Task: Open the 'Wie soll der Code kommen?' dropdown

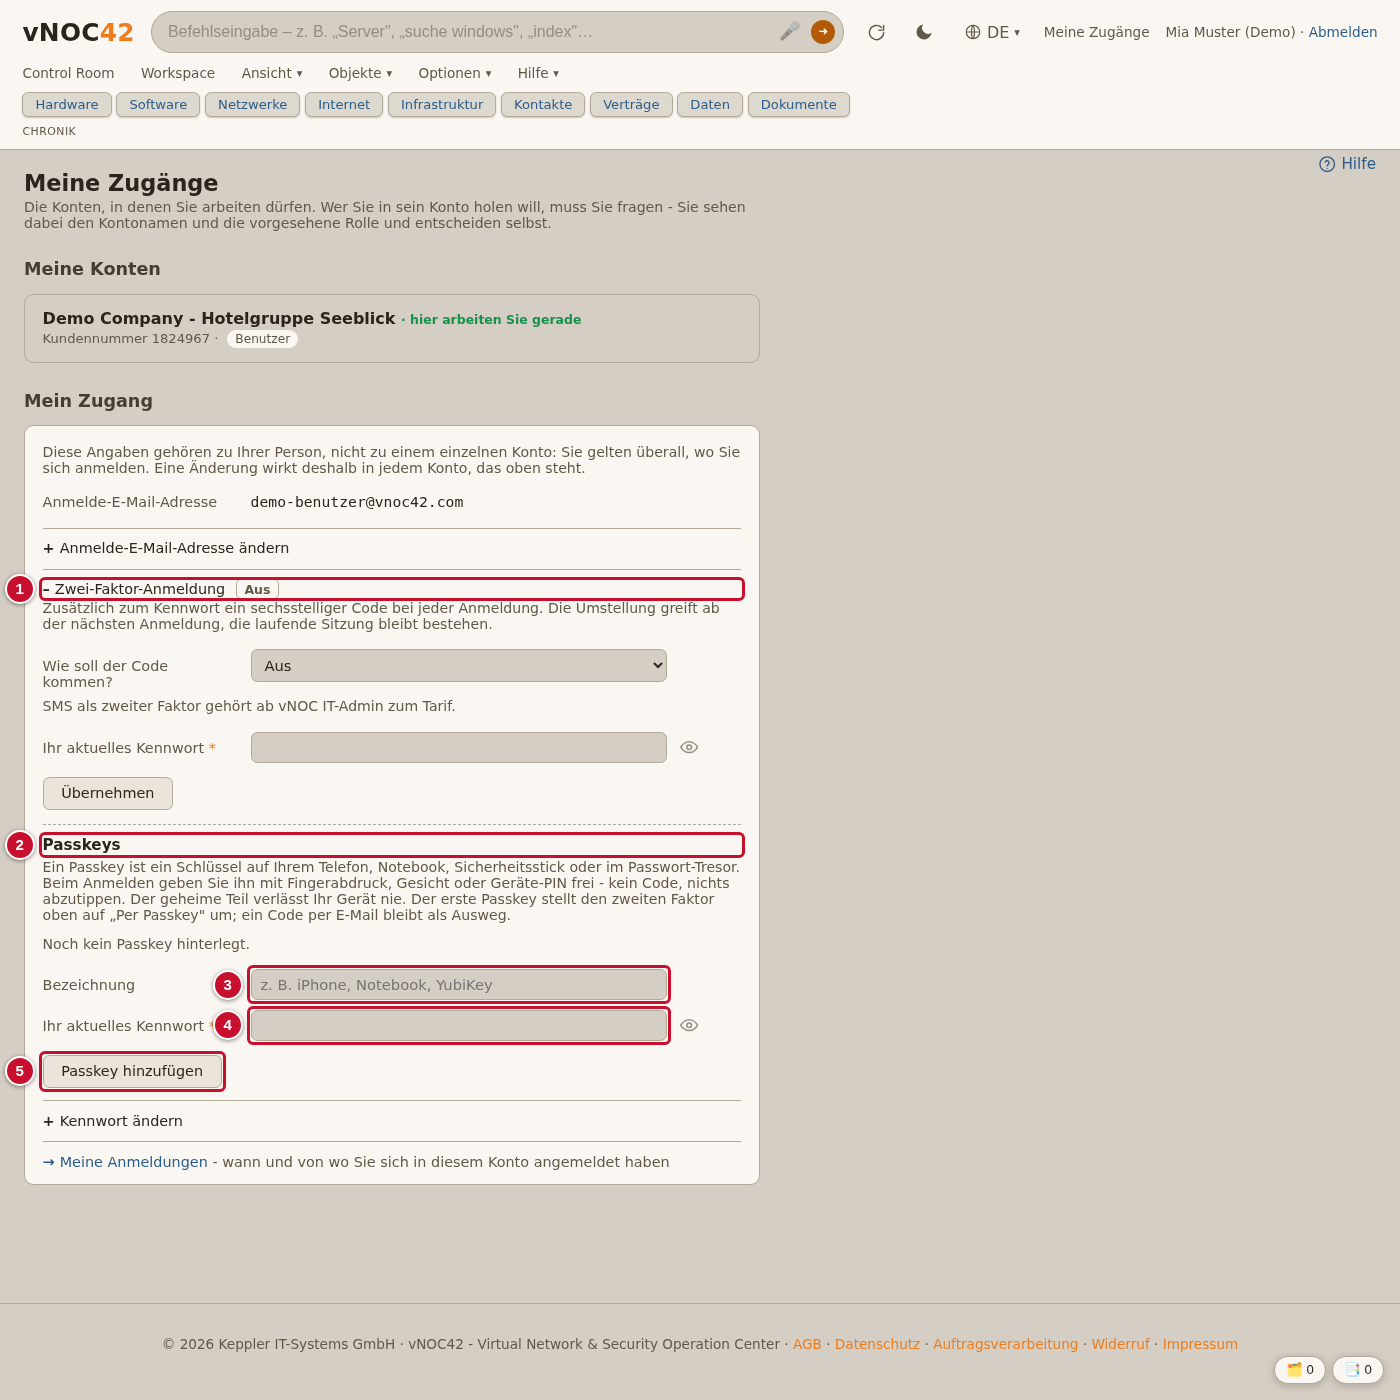Action: (459, 666)
